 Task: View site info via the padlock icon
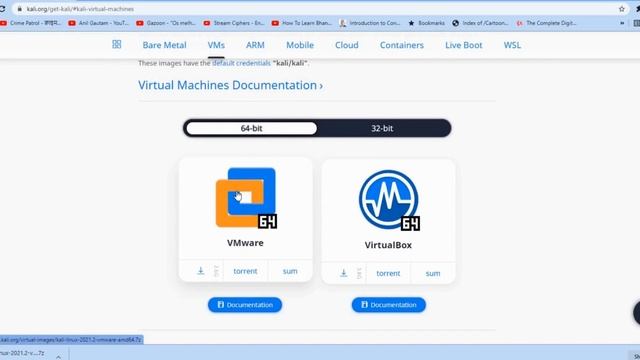tap(20, 9)
